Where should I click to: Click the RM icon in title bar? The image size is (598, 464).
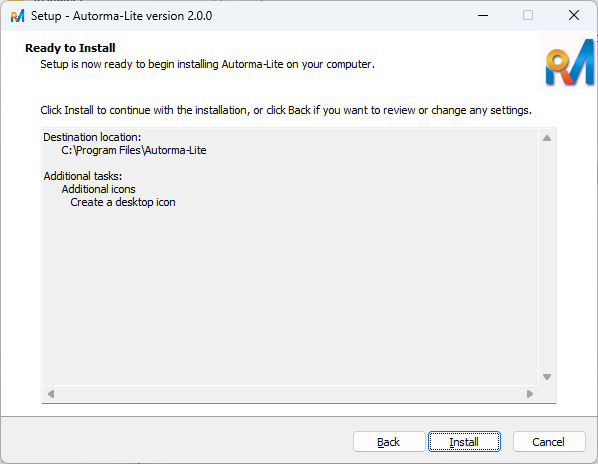17,16
